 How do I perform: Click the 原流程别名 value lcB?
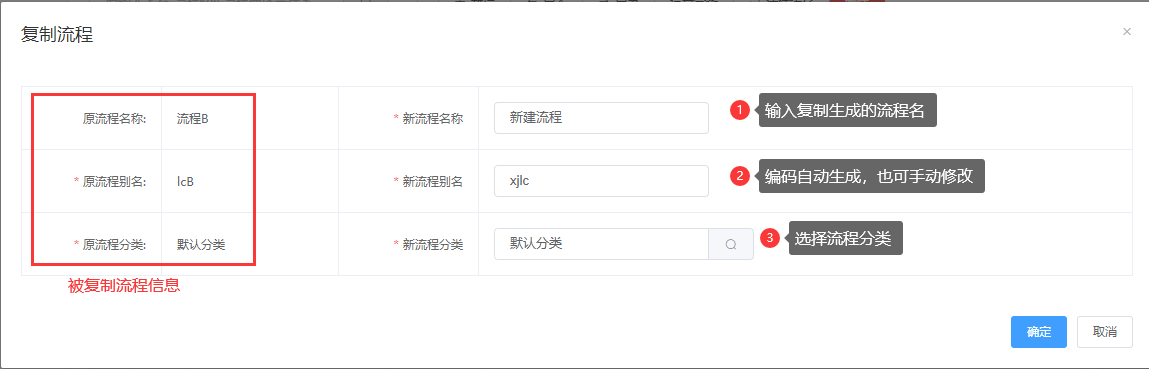[185, 182]
